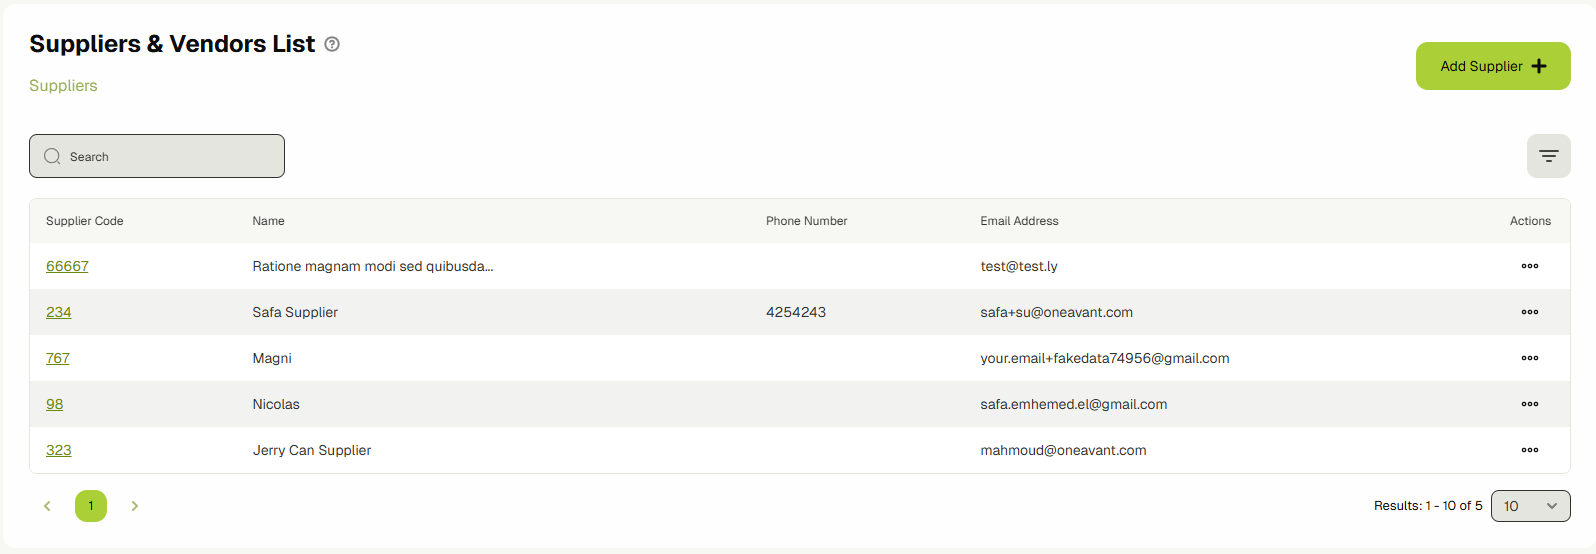Open supplier code 767 link
The image size is (1596, 554).
tap(58, 358)
